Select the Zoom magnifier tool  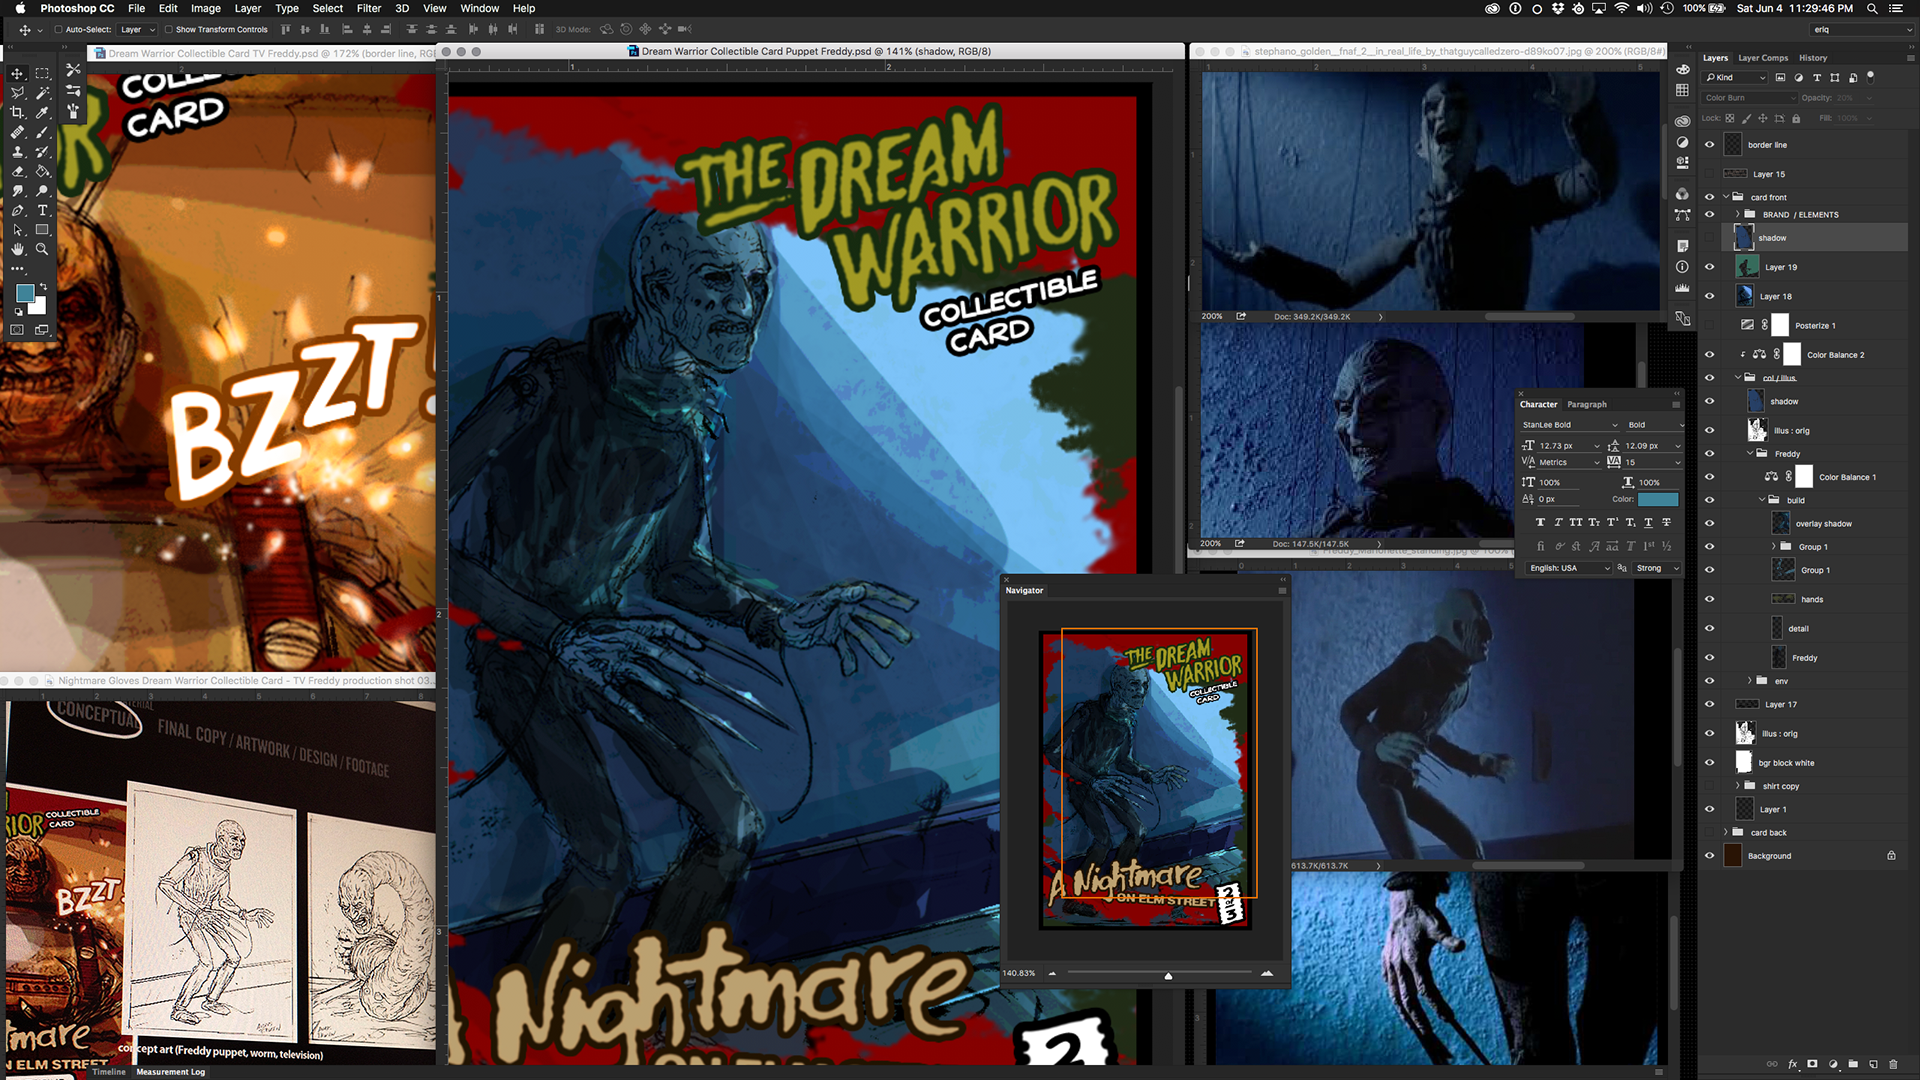(42, 249)
